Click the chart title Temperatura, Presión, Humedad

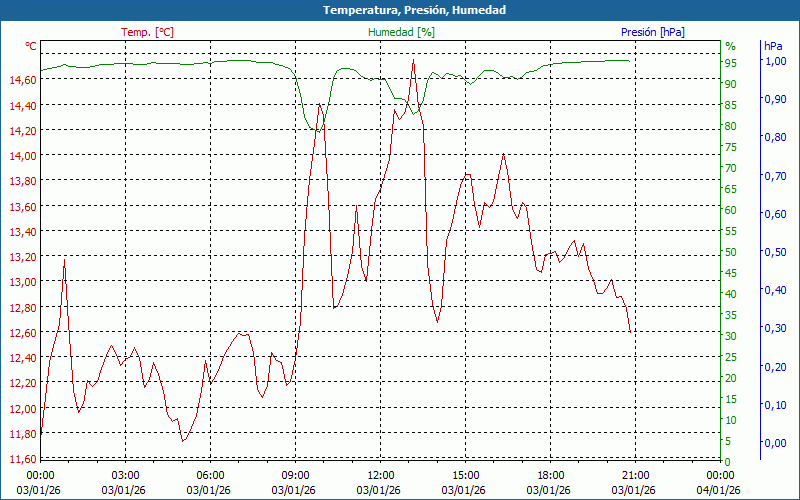400,10
